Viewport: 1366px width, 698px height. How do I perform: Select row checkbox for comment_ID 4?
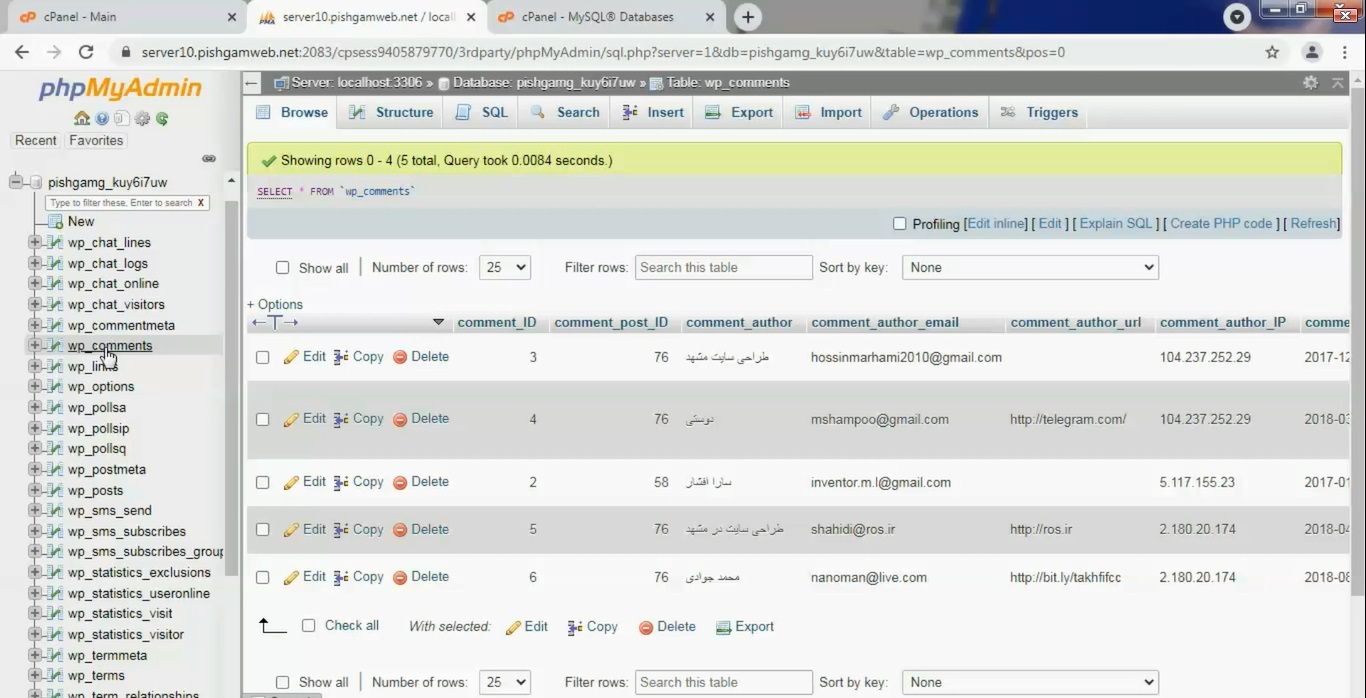(x=262, y=420)
